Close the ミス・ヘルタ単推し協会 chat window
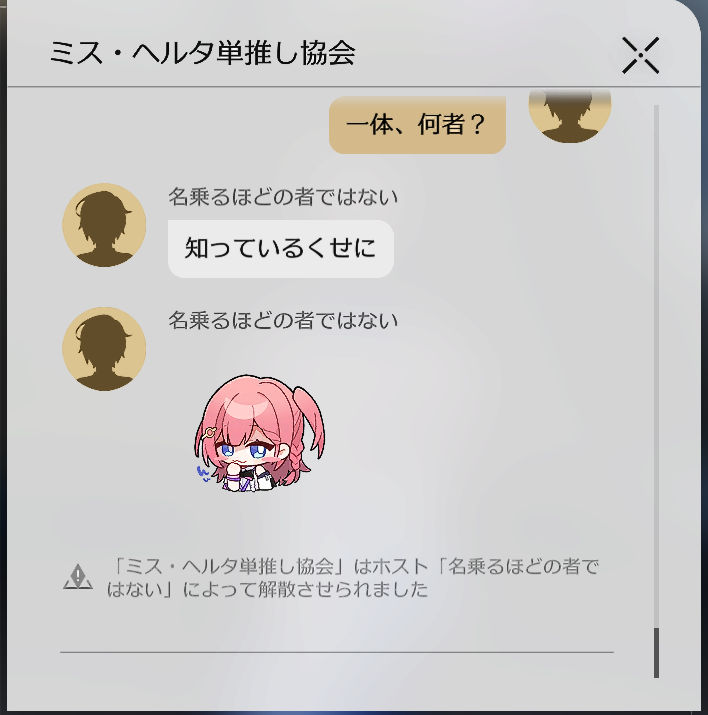 [x=641, y=55]
